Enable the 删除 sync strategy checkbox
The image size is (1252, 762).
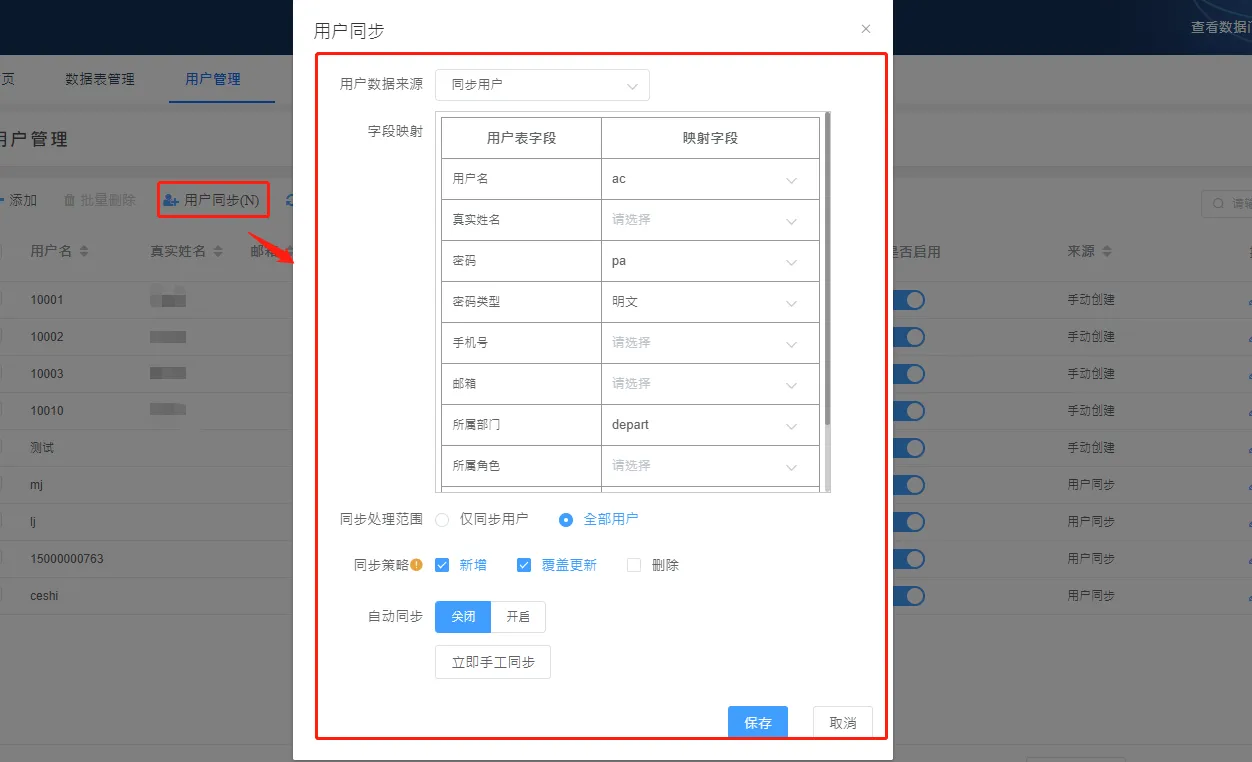[x=634, y=565]
